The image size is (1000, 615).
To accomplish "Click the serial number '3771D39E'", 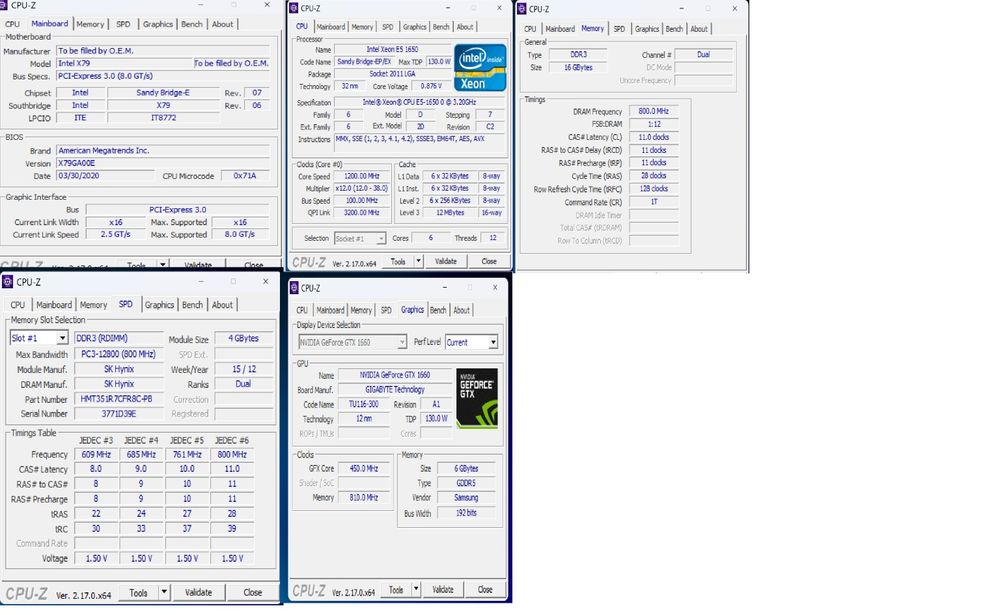I will point(119,413).
